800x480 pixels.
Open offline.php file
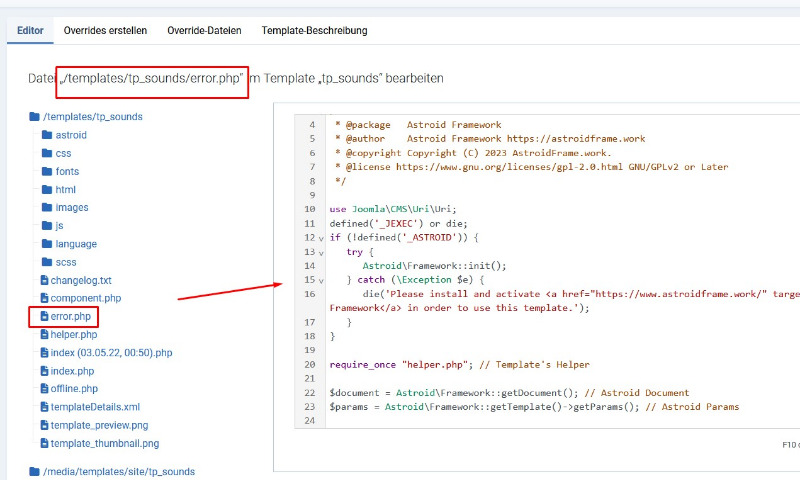(x=74, y=389)
